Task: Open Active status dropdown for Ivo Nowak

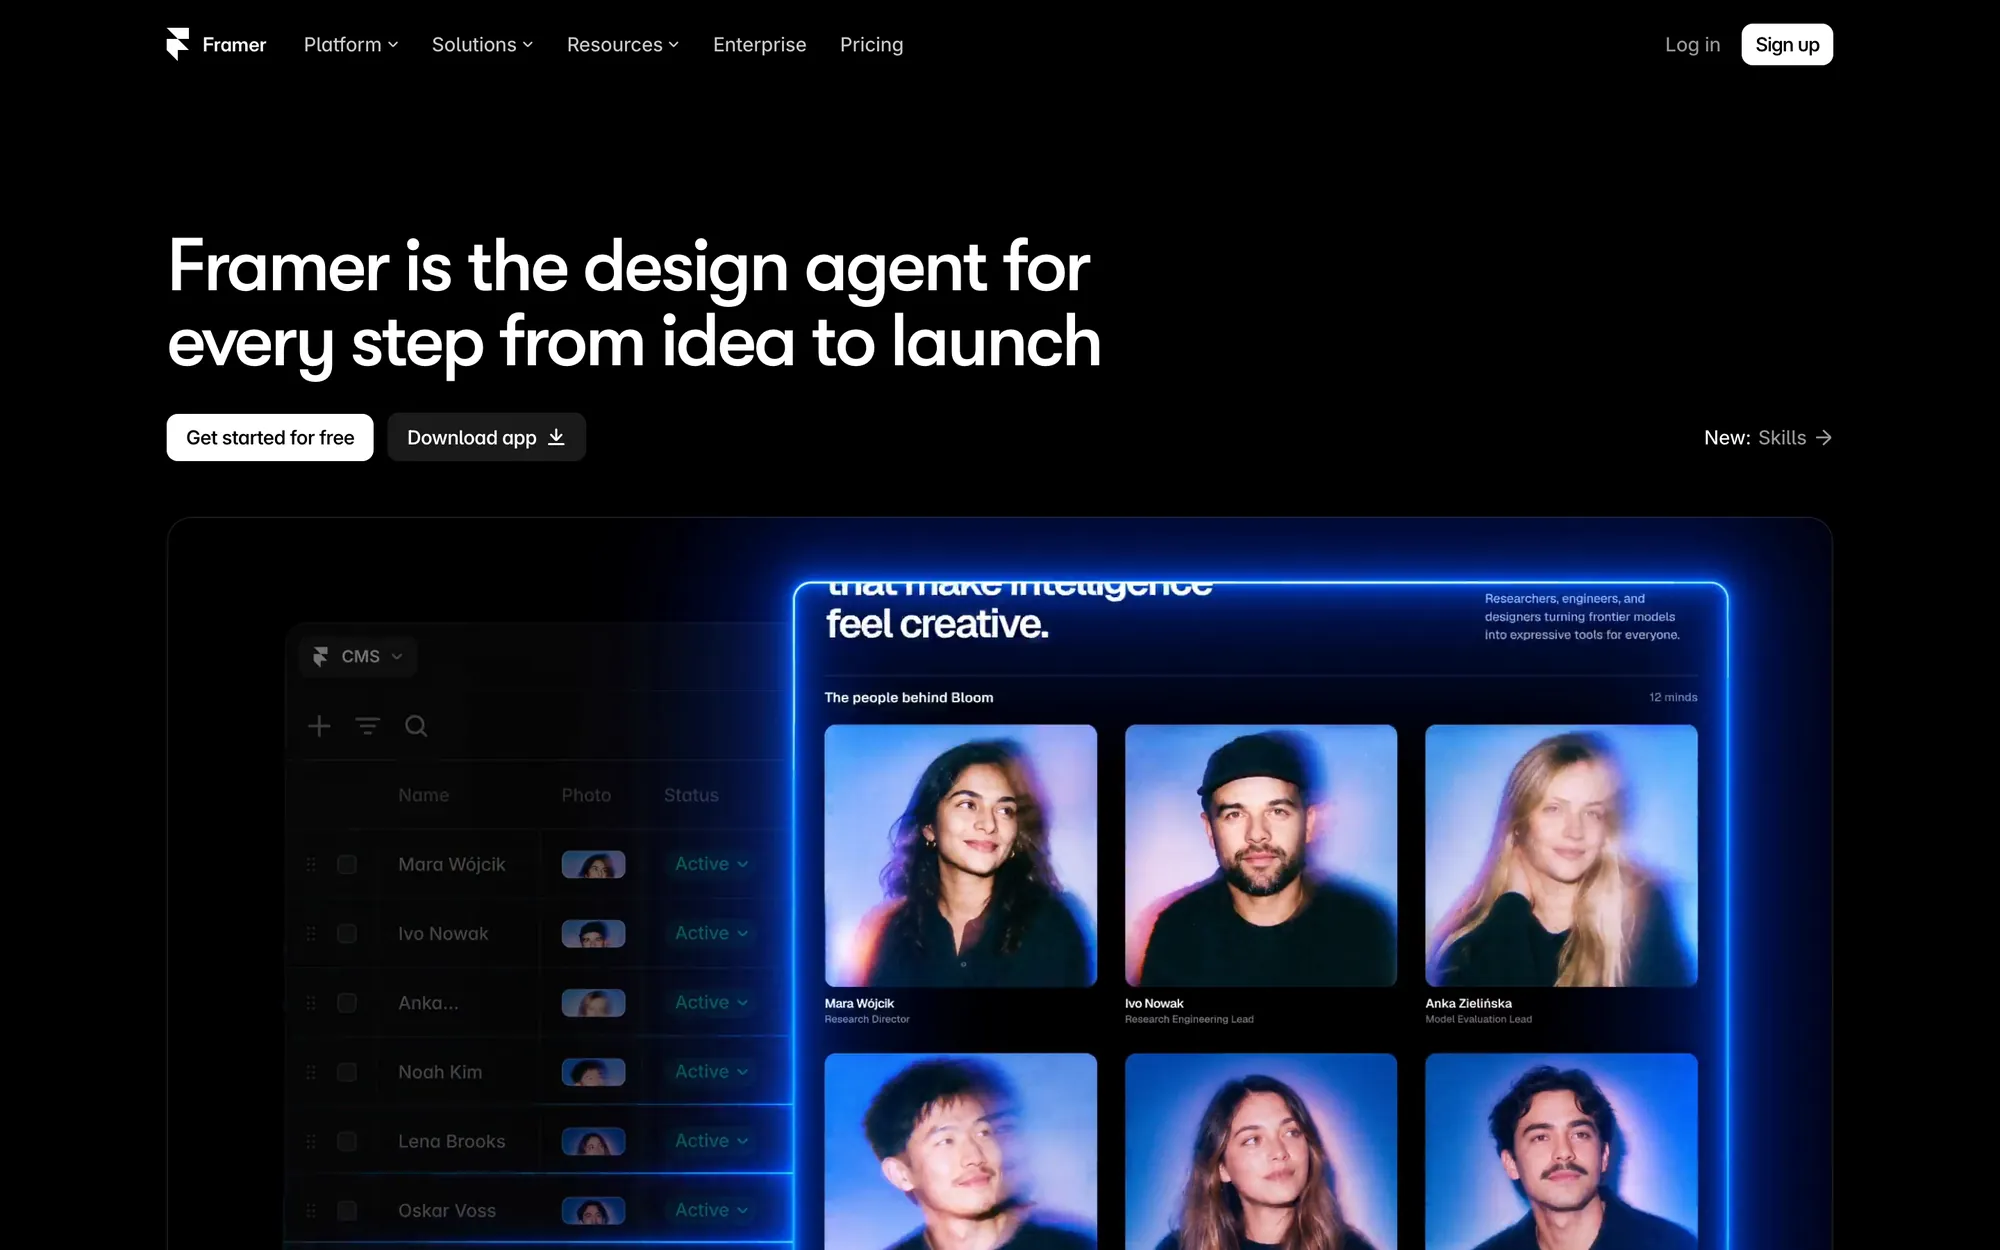Action: click(x=711, y=933)
